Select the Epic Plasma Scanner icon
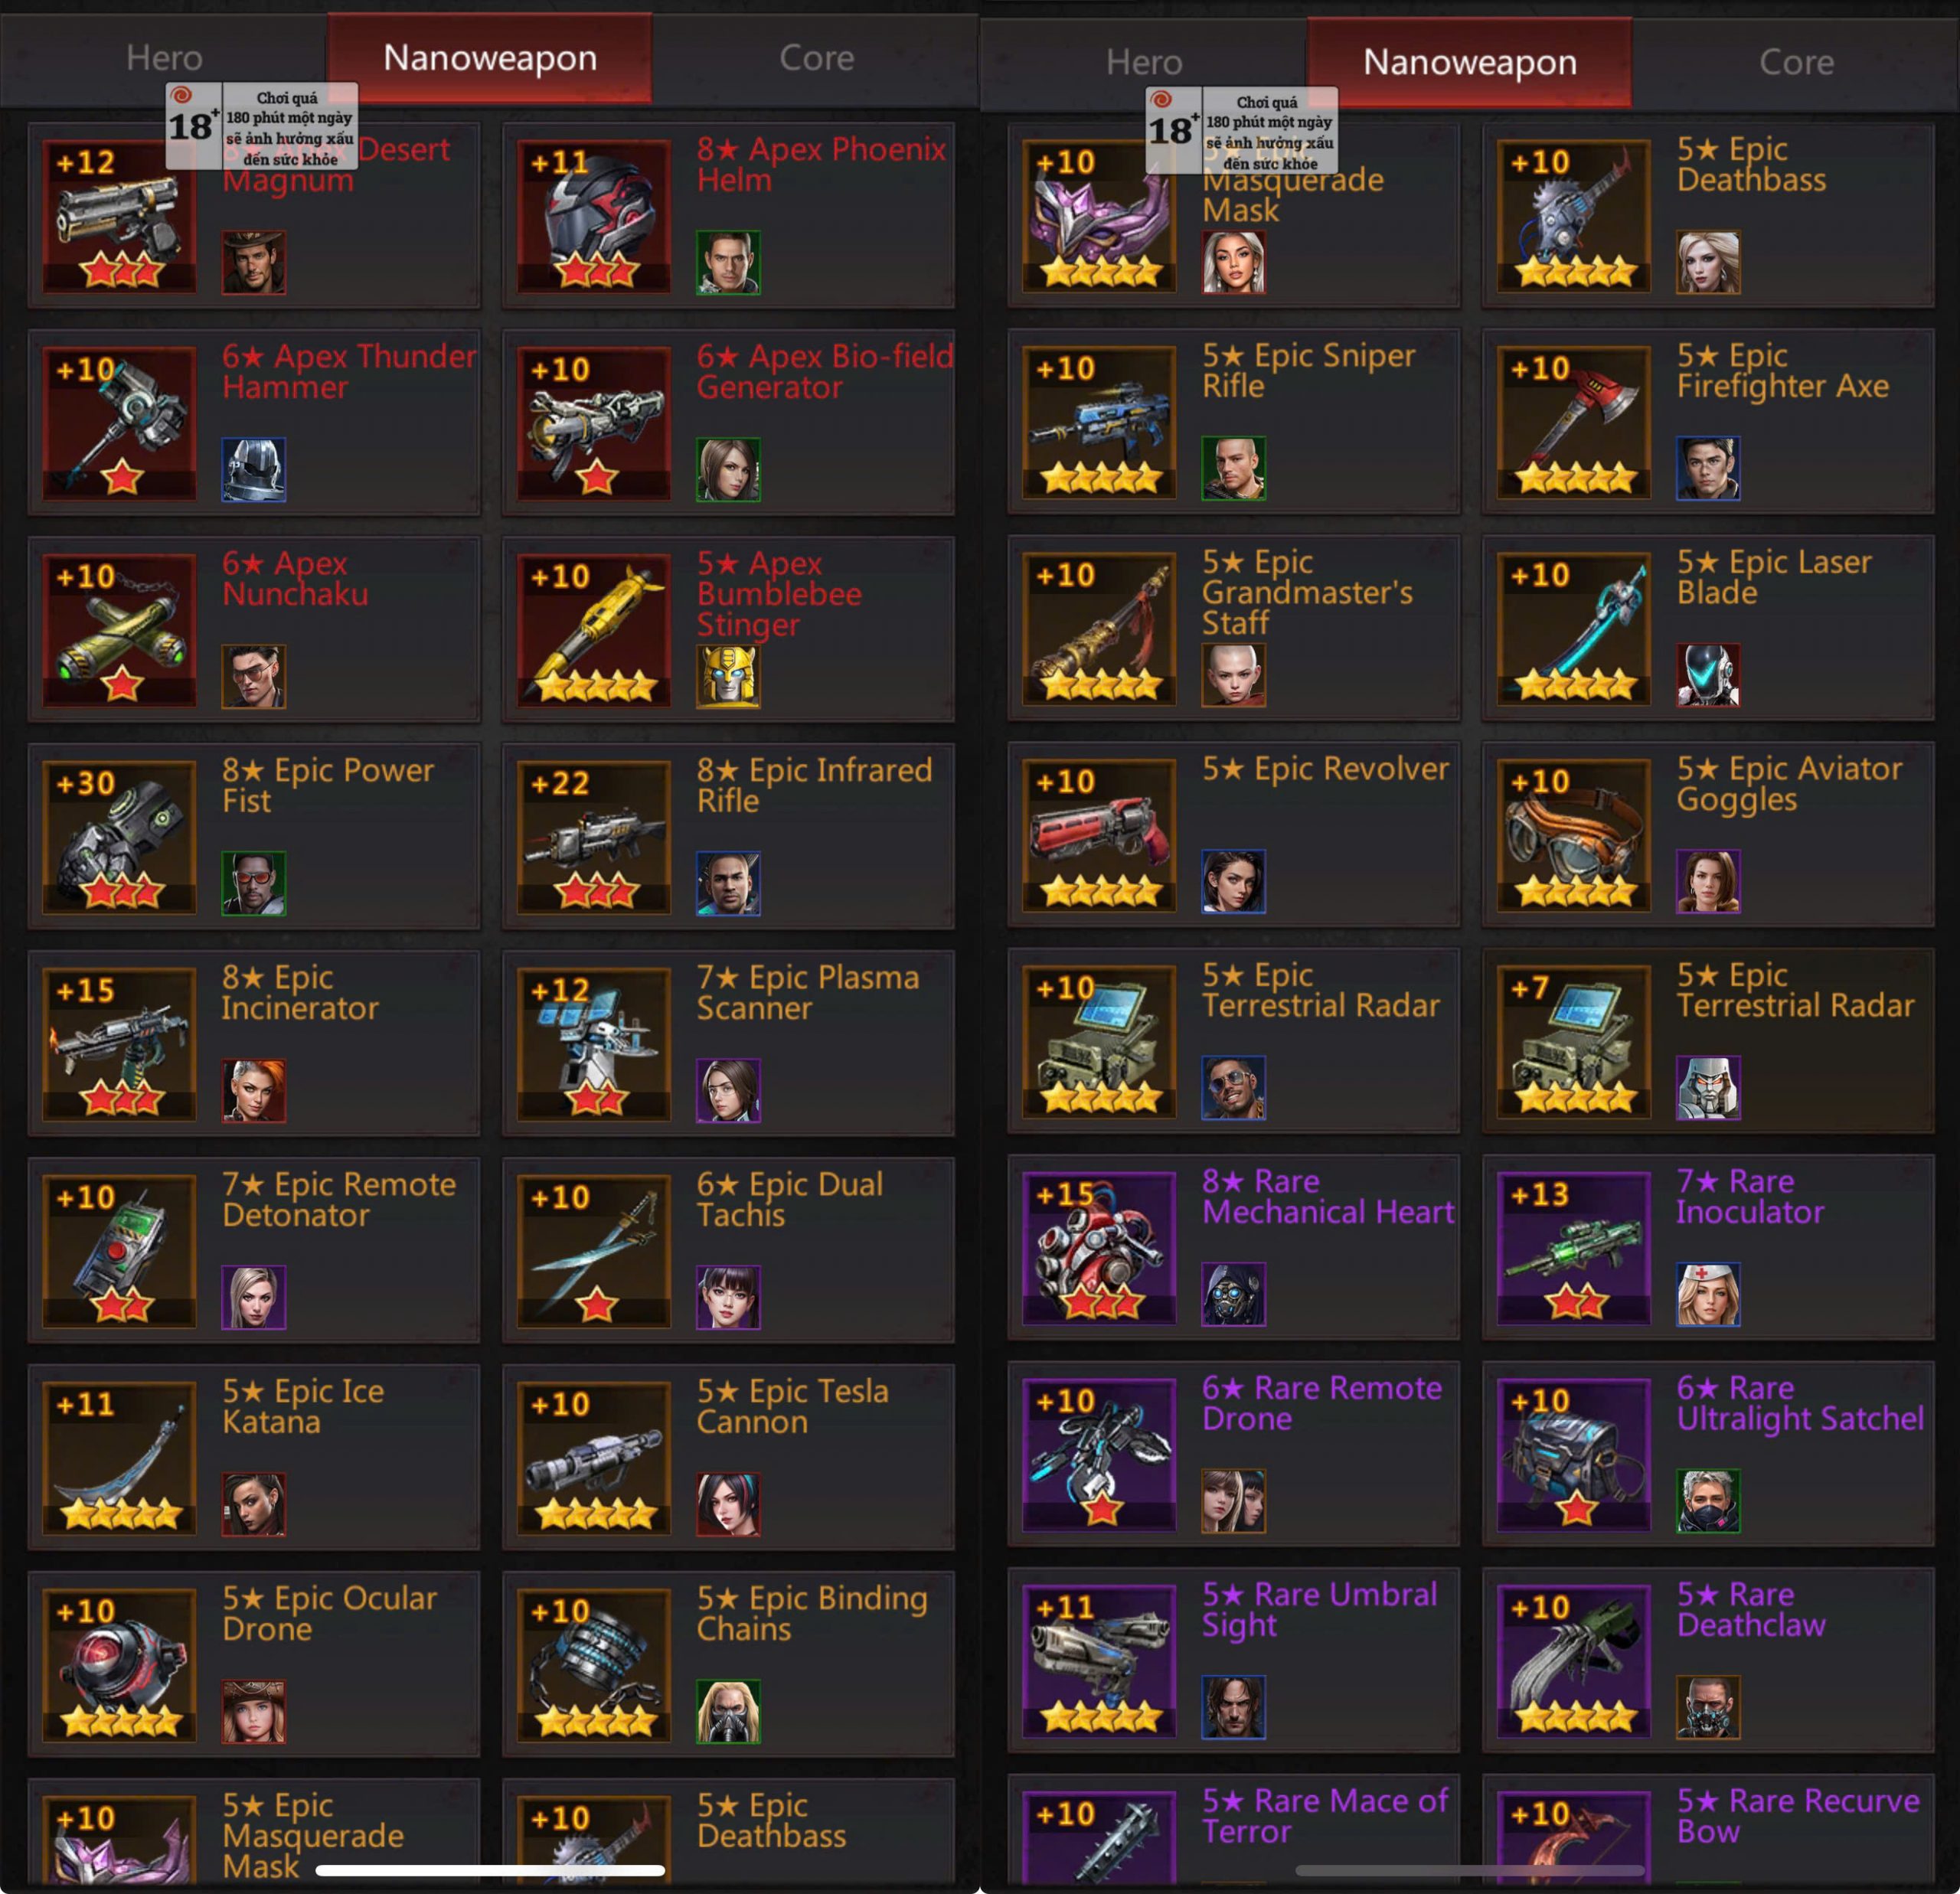This screenshot has height=1894, width=1960. pos(594,1044)
